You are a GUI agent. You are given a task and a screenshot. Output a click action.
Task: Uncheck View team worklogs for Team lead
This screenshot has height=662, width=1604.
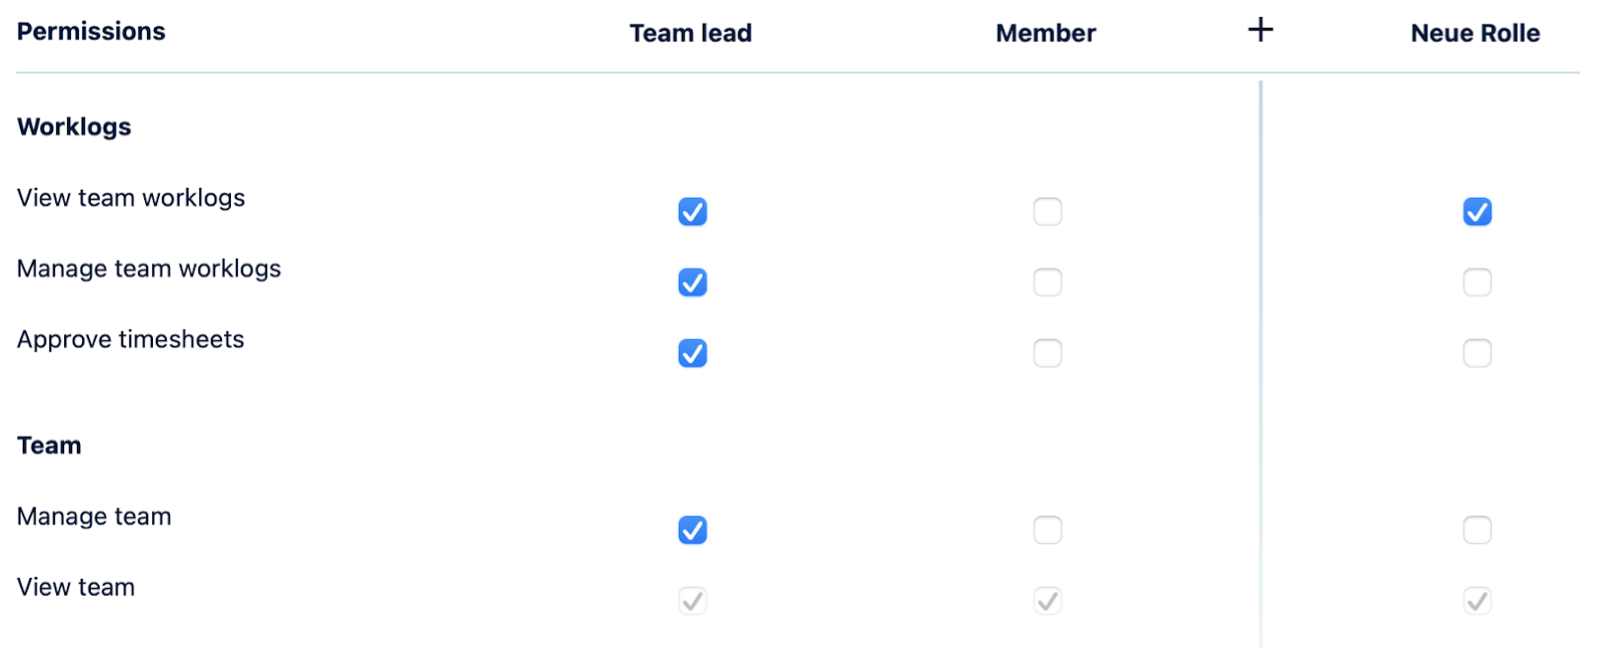tap(692, 212)
